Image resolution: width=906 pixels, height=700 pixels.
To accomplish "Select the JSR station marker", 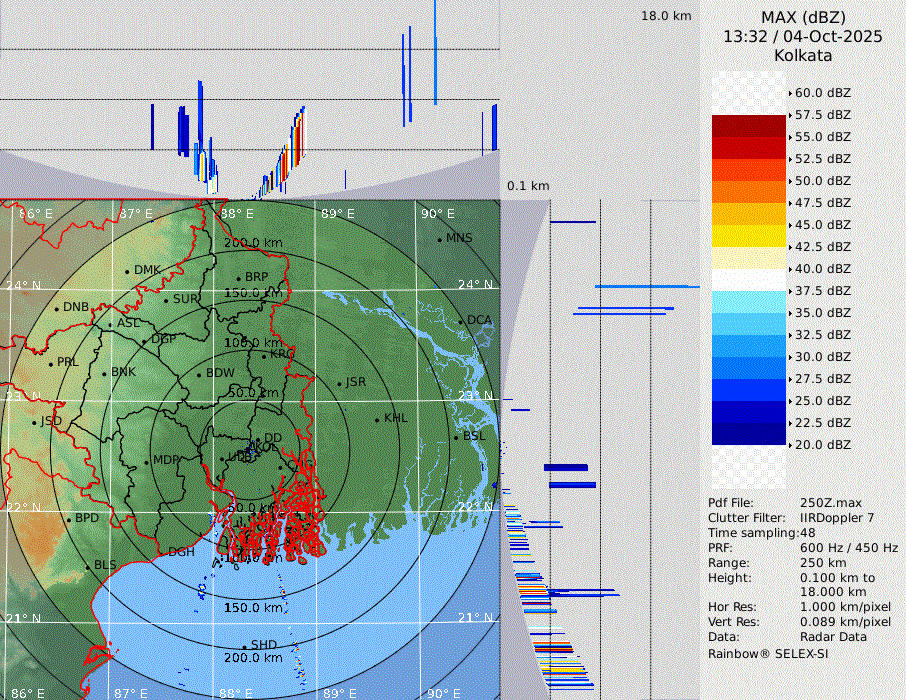I will [x=339, y=383].
